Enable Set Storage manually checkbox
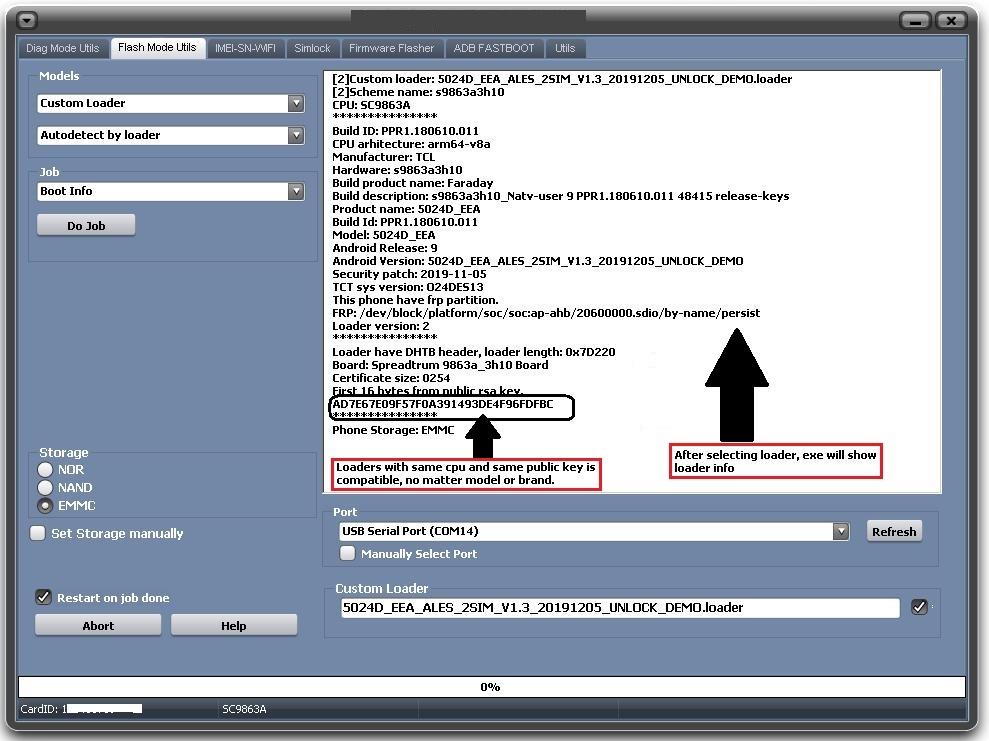Viewport: 989px width, 741px height. point(38,534)
